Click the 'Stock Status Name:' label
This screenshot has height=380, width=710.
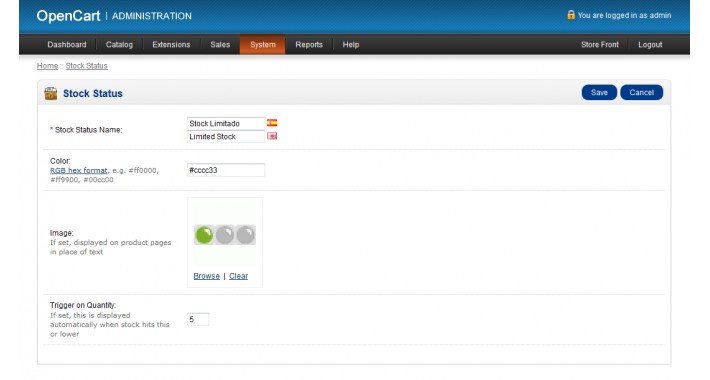coord(88,130)
